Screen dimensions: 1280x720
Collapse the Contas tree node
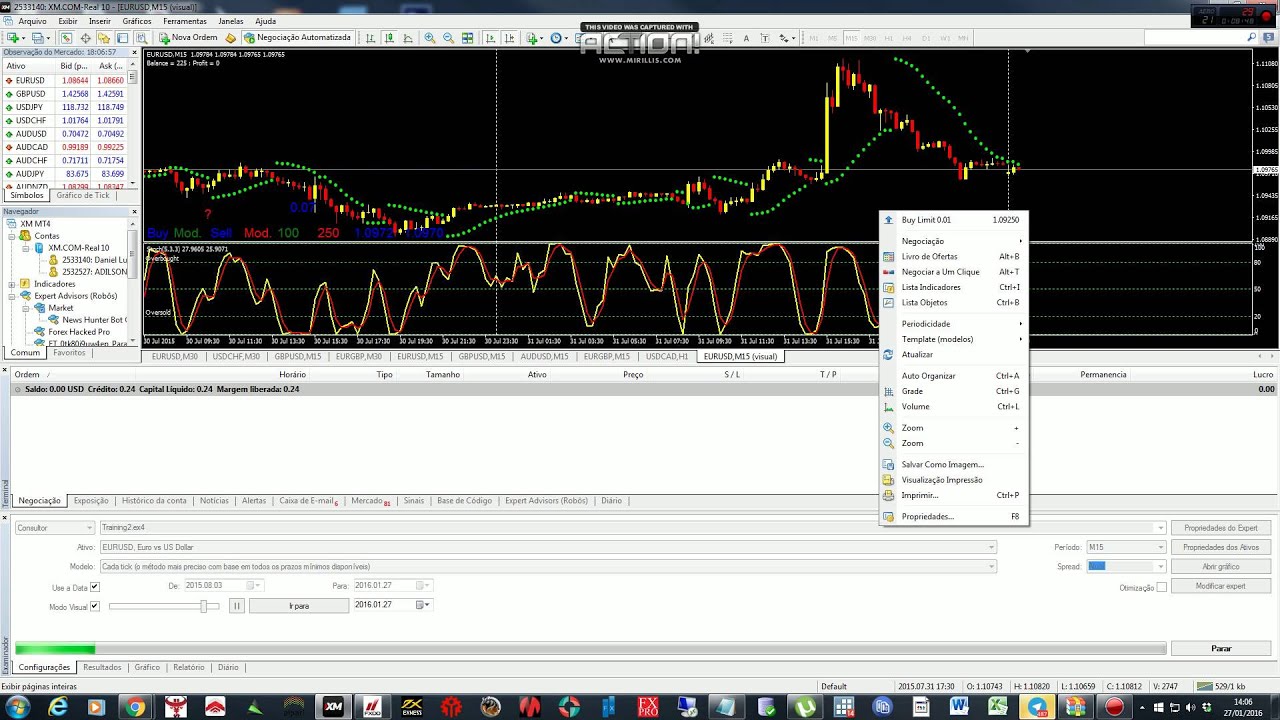(13, 236)
